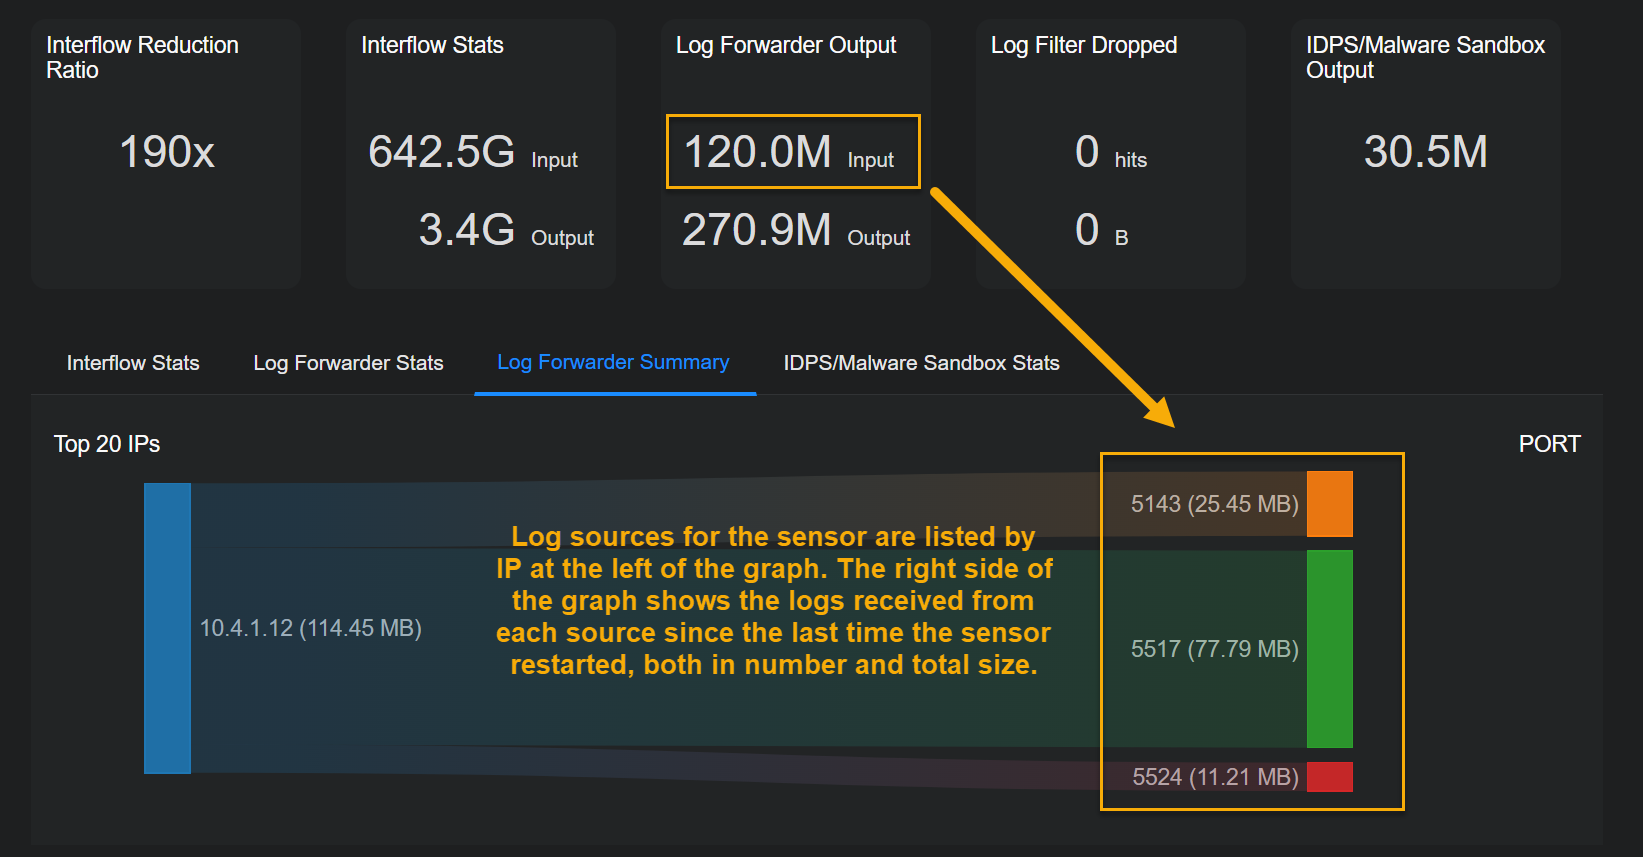Open the Interflow Stats tab

133,363
